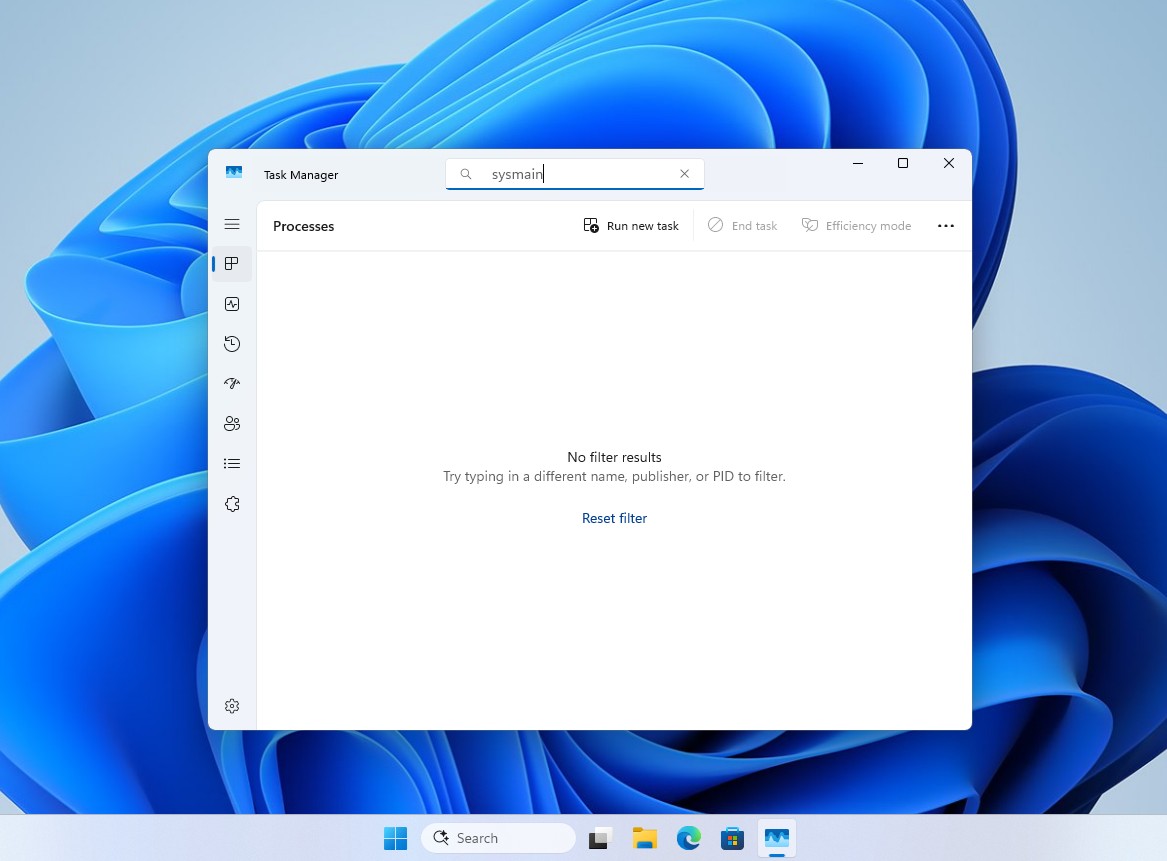Click the Task Manager taskbar icon

coord(776,838)
